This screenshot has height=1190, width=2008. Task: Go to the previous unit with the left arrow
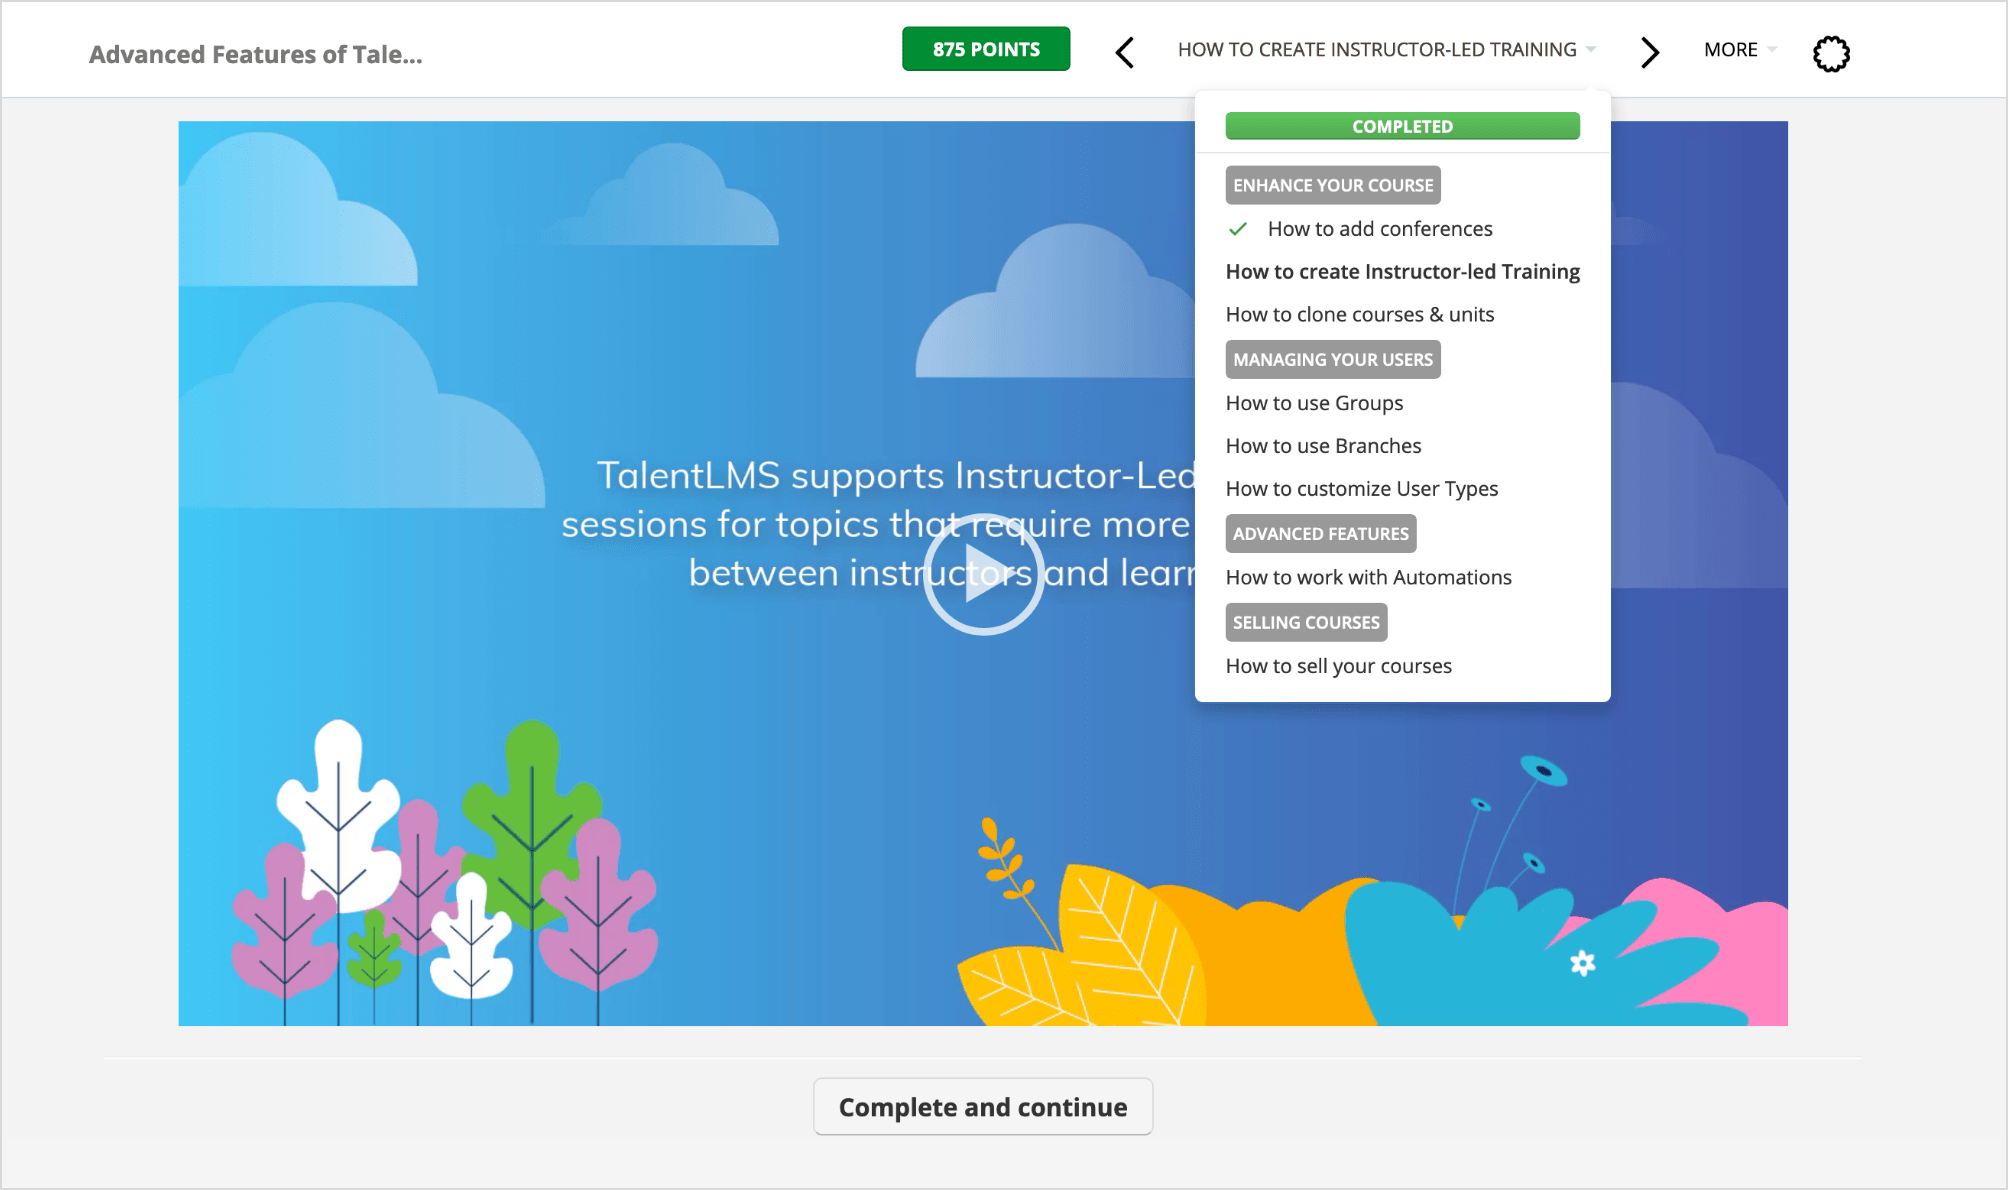click(1123, 52)
